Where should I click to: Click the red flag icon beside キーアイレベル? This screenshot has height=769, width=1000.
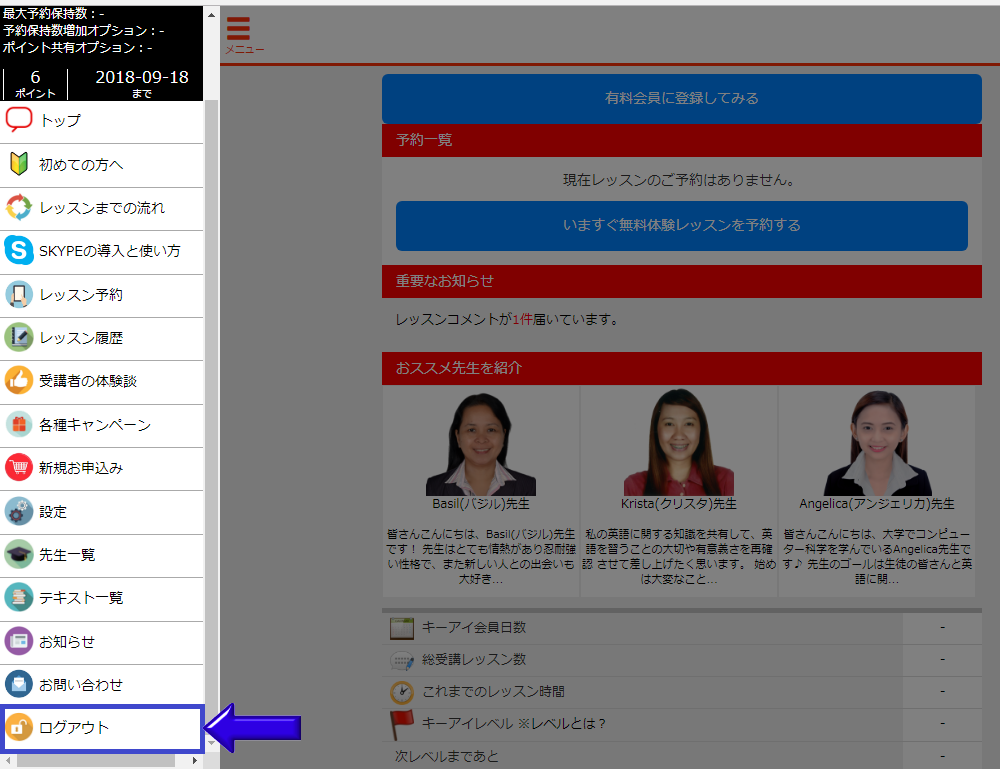click(x=402, y=725)
